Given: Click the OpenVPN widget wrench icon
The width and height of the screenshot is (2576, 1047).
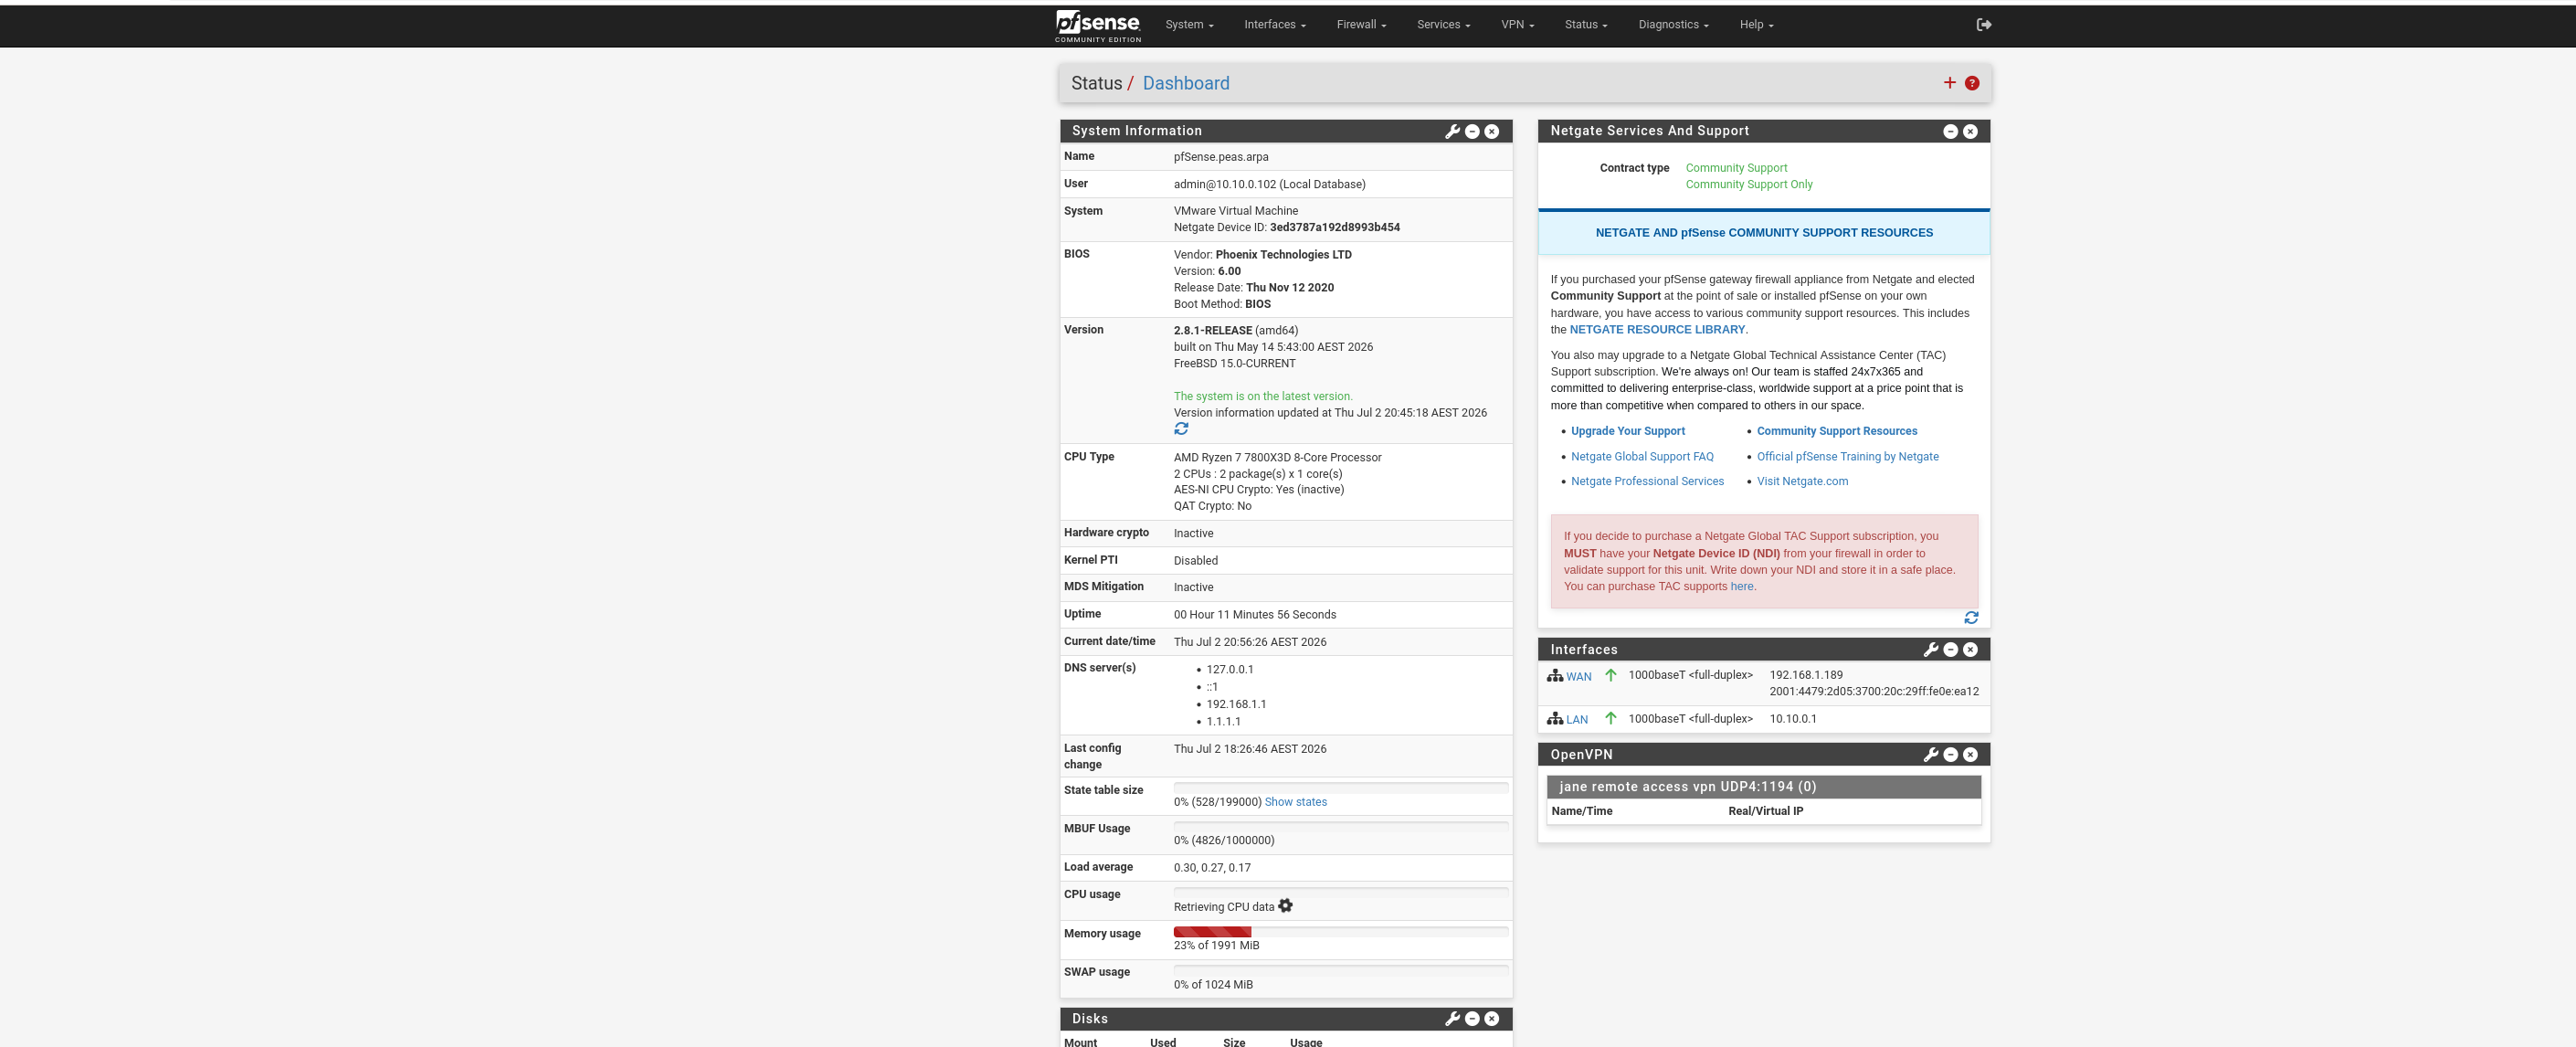Looking at the screenshot, I should [x=1931, y=754].
